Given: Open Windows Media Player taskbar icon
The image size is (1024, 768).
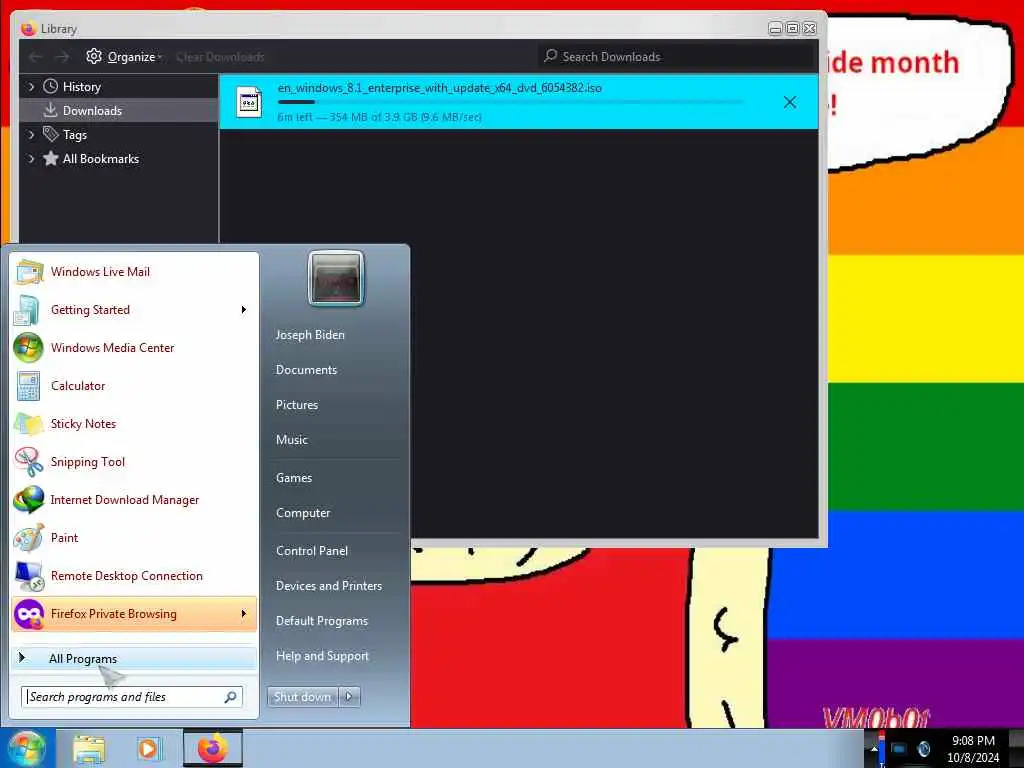Looking at the screenshot, I should click(148, 749).
